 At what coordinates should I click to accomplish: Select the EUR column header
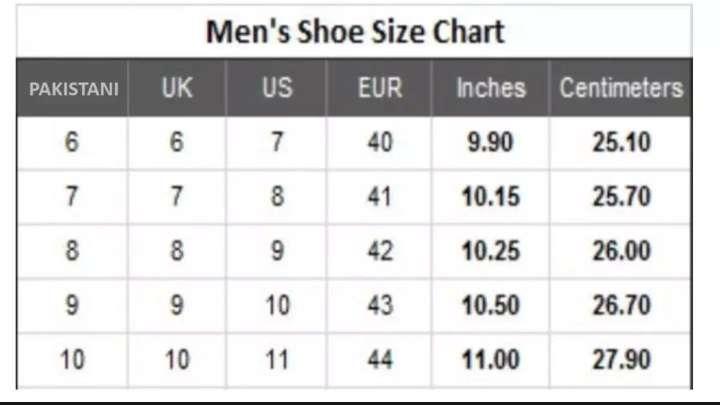pos(380,88)
